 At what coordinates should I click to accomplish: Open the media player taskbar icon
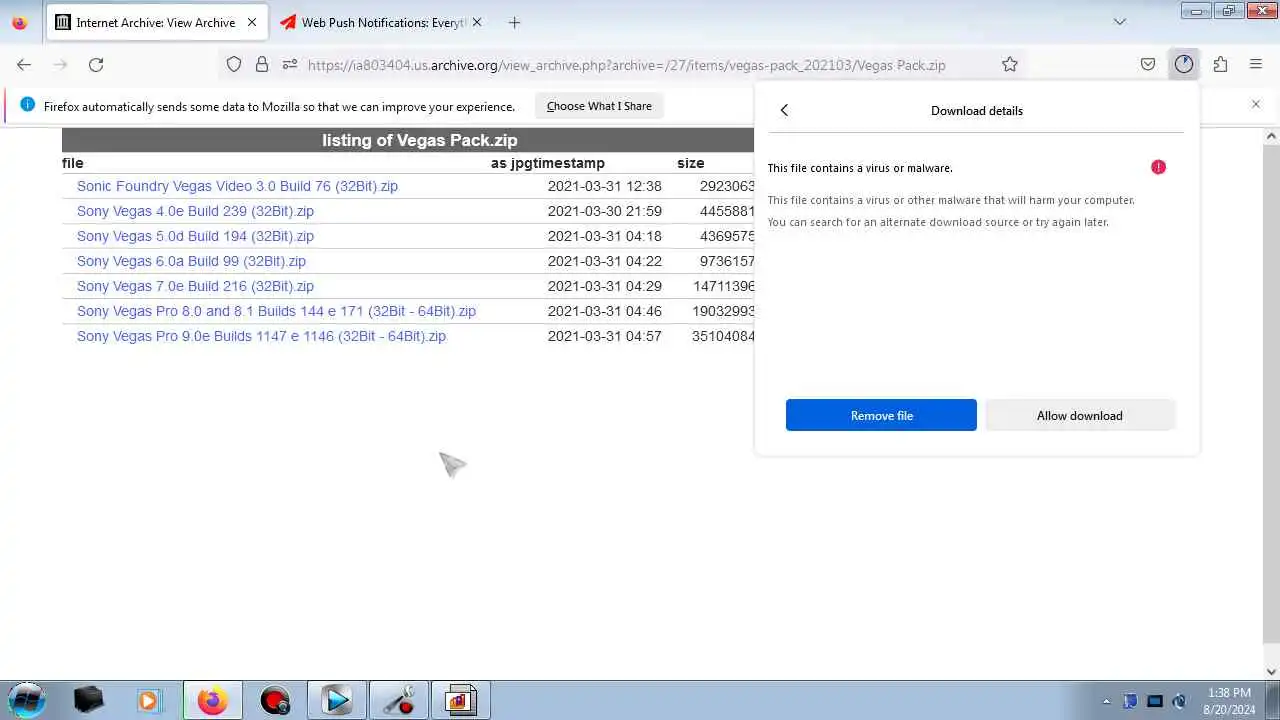point(148,700)
